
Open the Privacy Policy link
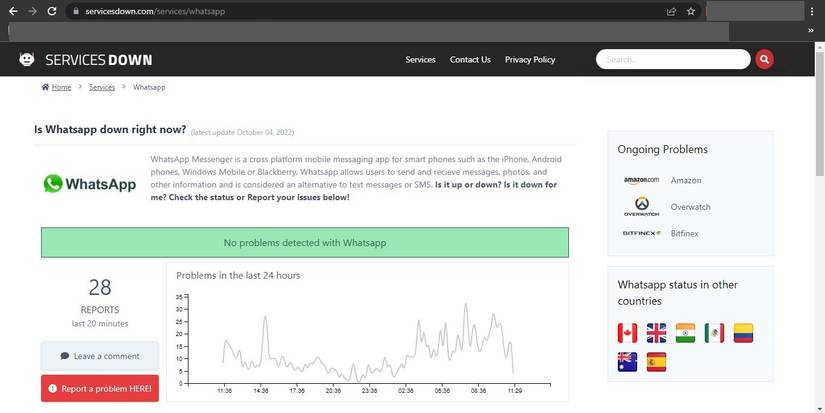point(530,59)
